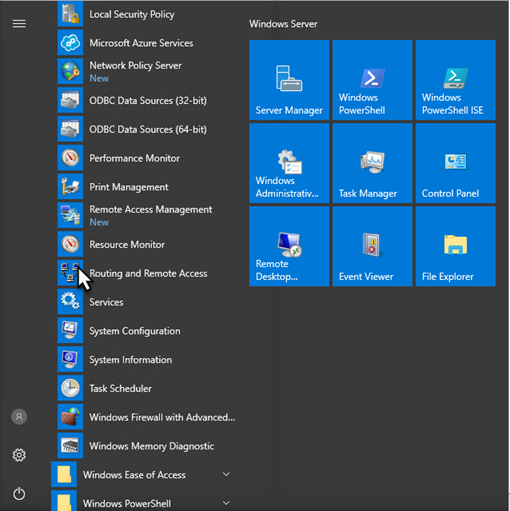Open the user account icon

[19, 417]
